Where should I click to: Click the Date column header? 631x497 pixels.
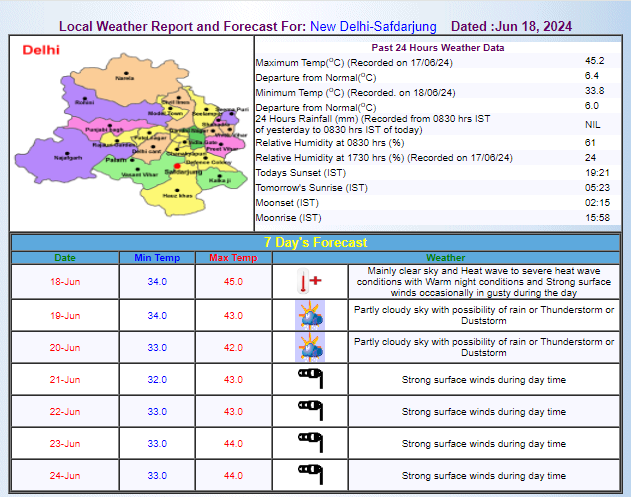64,258
